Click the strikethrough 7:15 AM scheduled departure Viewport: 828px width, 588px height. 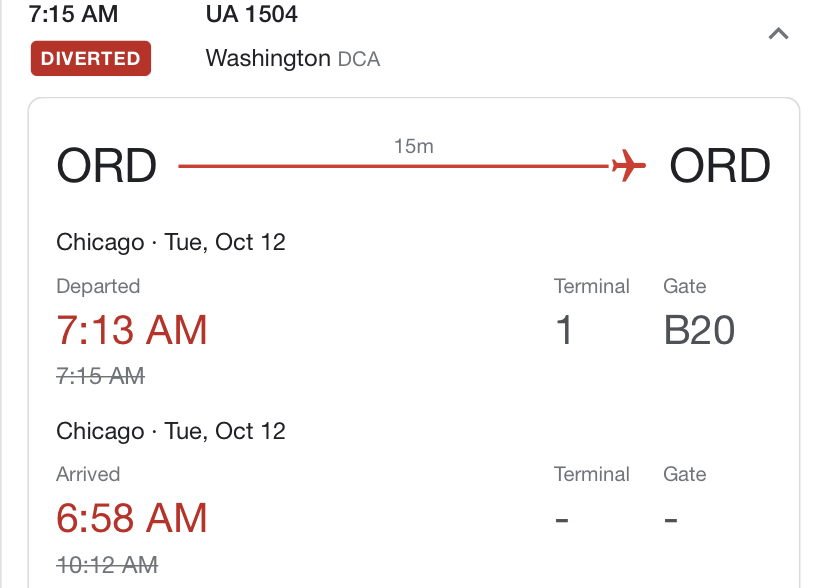100,376
